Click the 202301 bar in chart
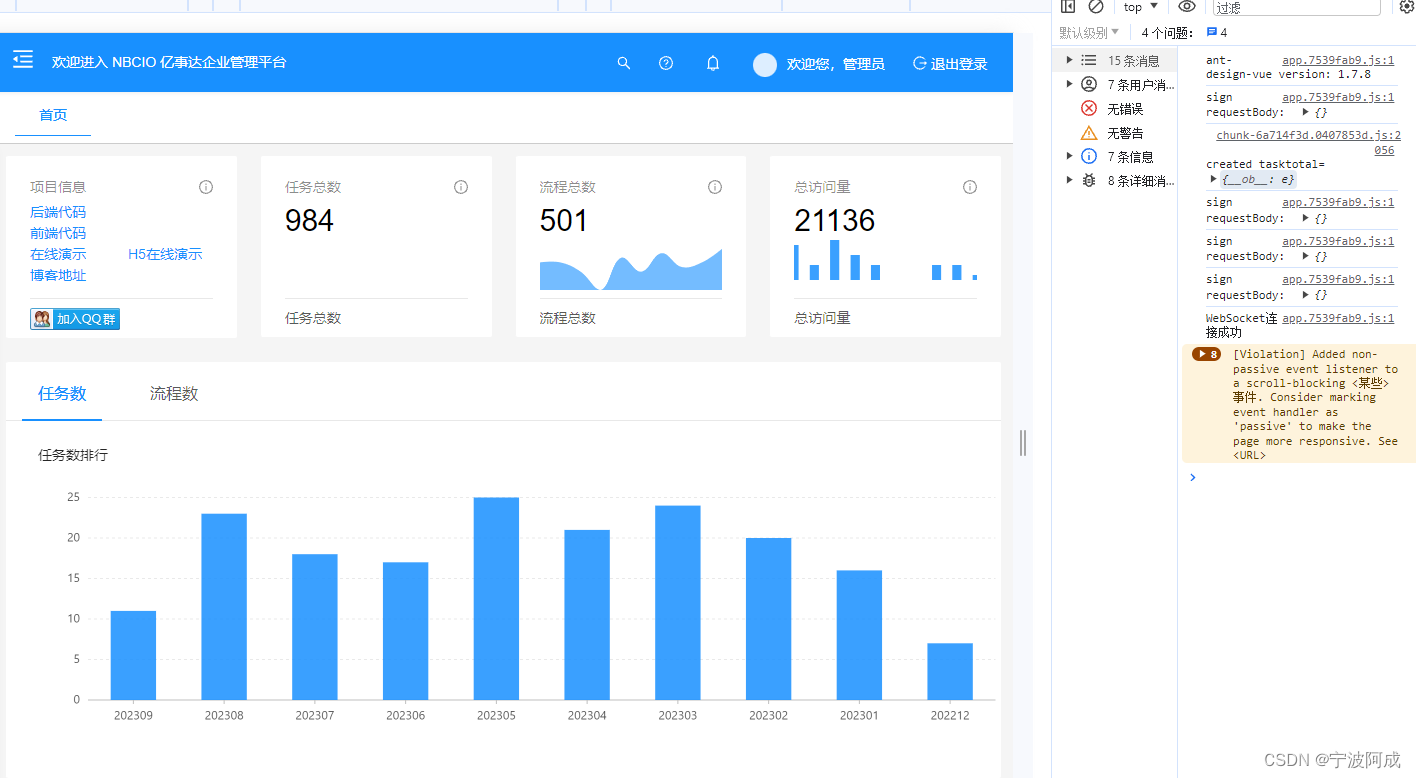Screen dimensions: 1416x778 click(859, 635)
